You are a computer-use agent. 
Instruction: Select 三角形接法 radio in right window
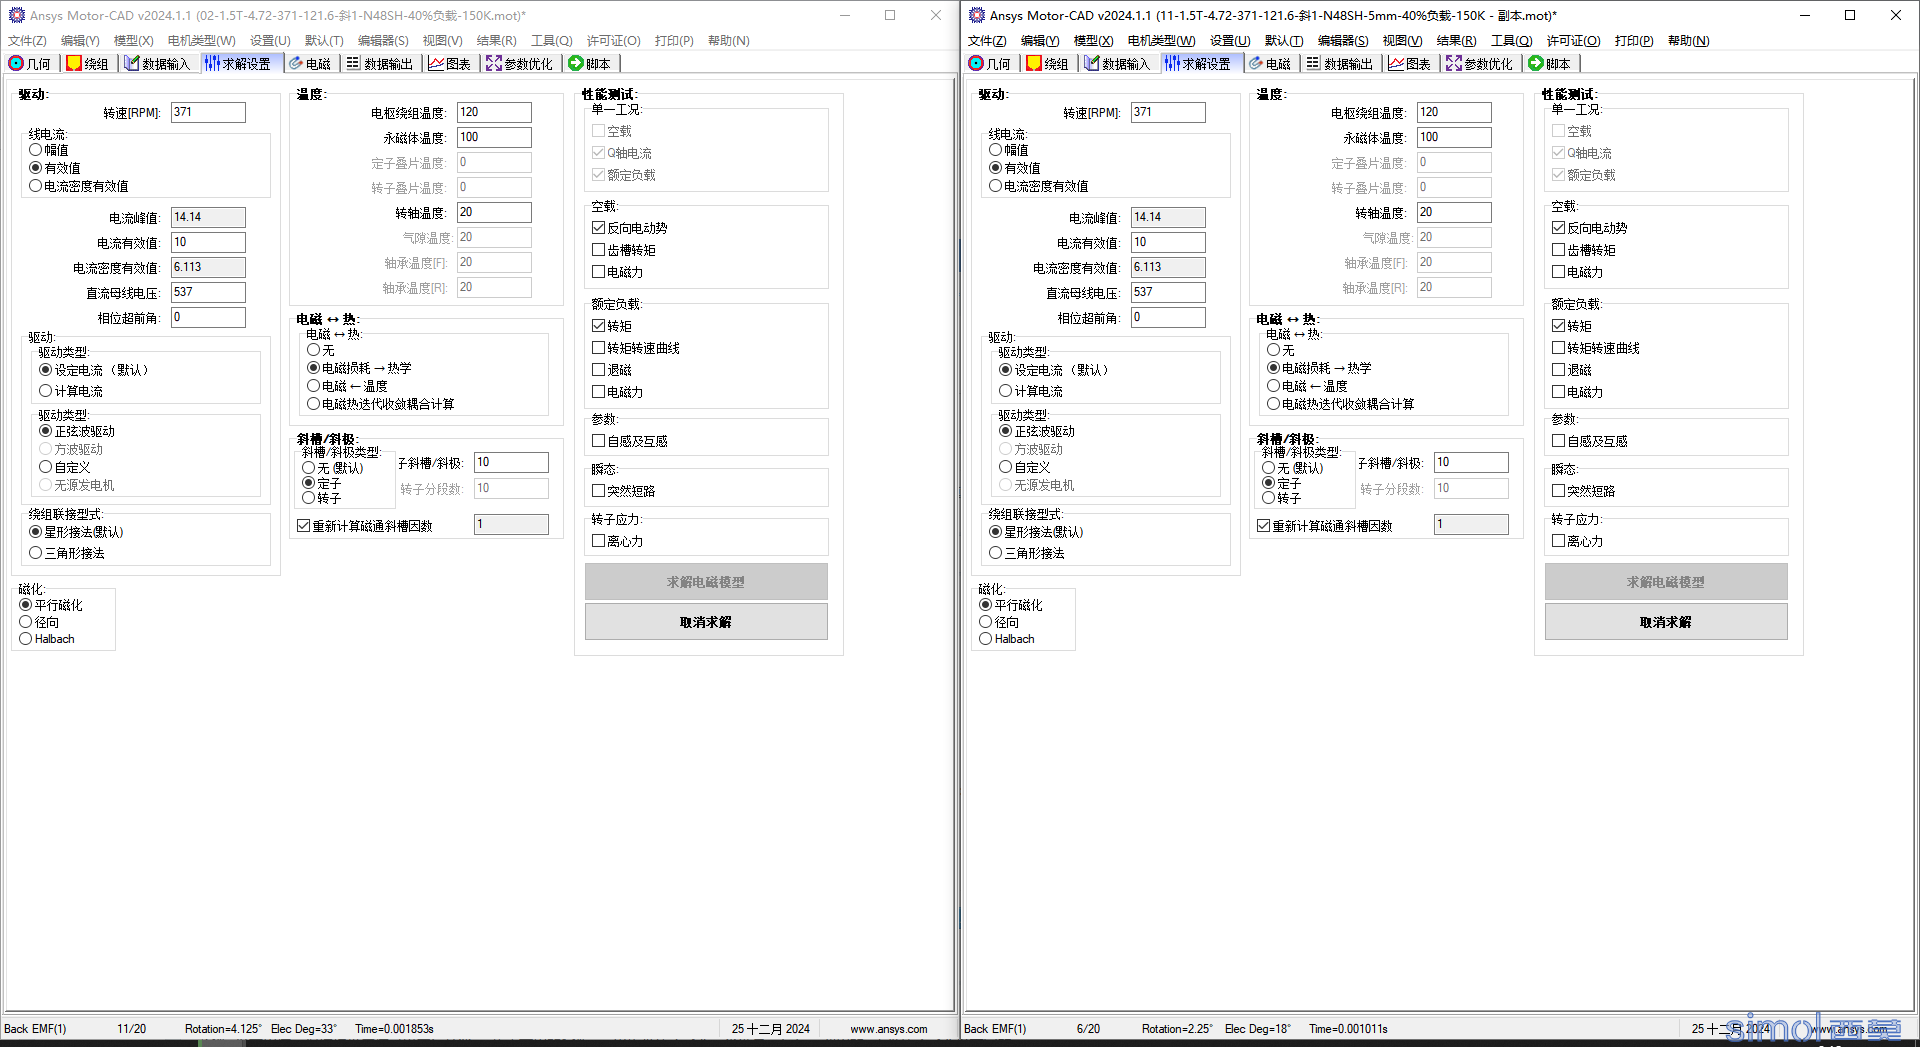coord(996,553)
